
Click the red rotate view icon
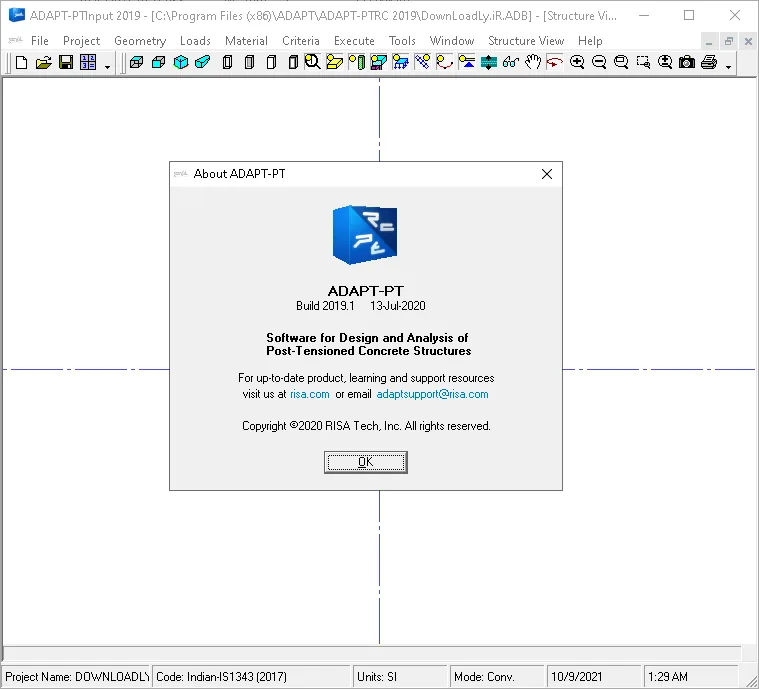point(555,62)
